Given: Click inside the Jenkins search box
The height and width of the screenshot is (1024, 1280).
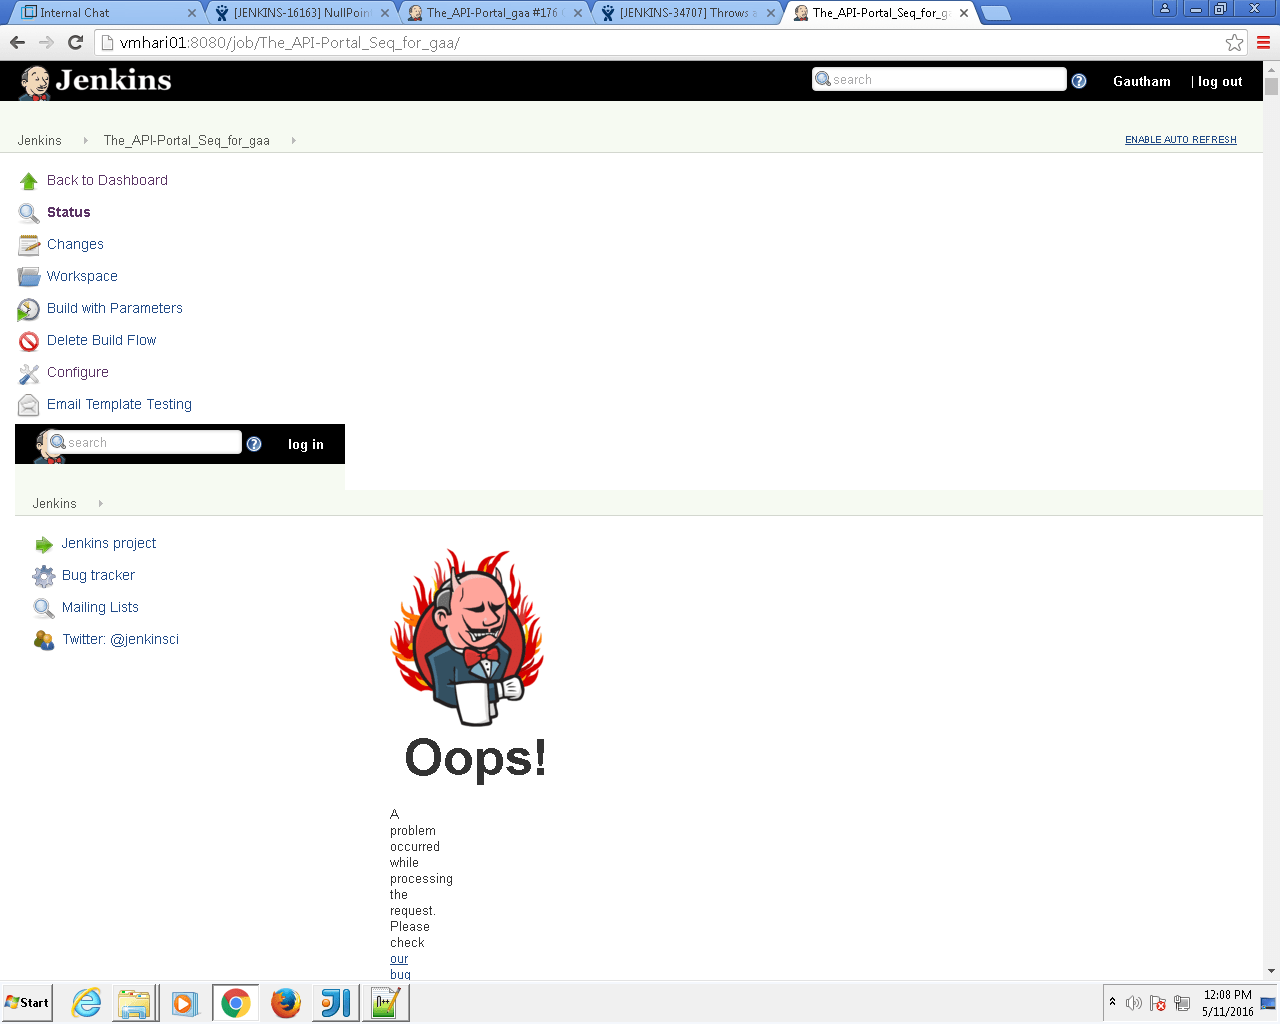Looking at the screenshot, I should tap(940, 78).
